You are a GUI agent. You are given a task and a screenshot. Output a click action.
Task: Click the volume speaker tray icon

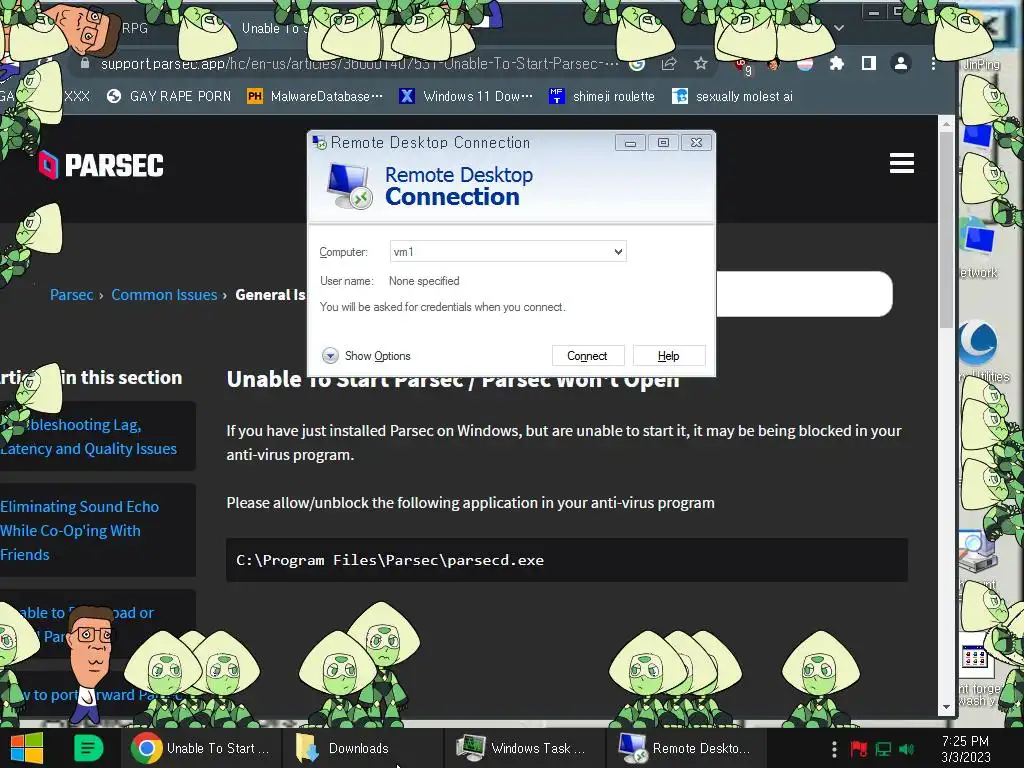(906, 748)
